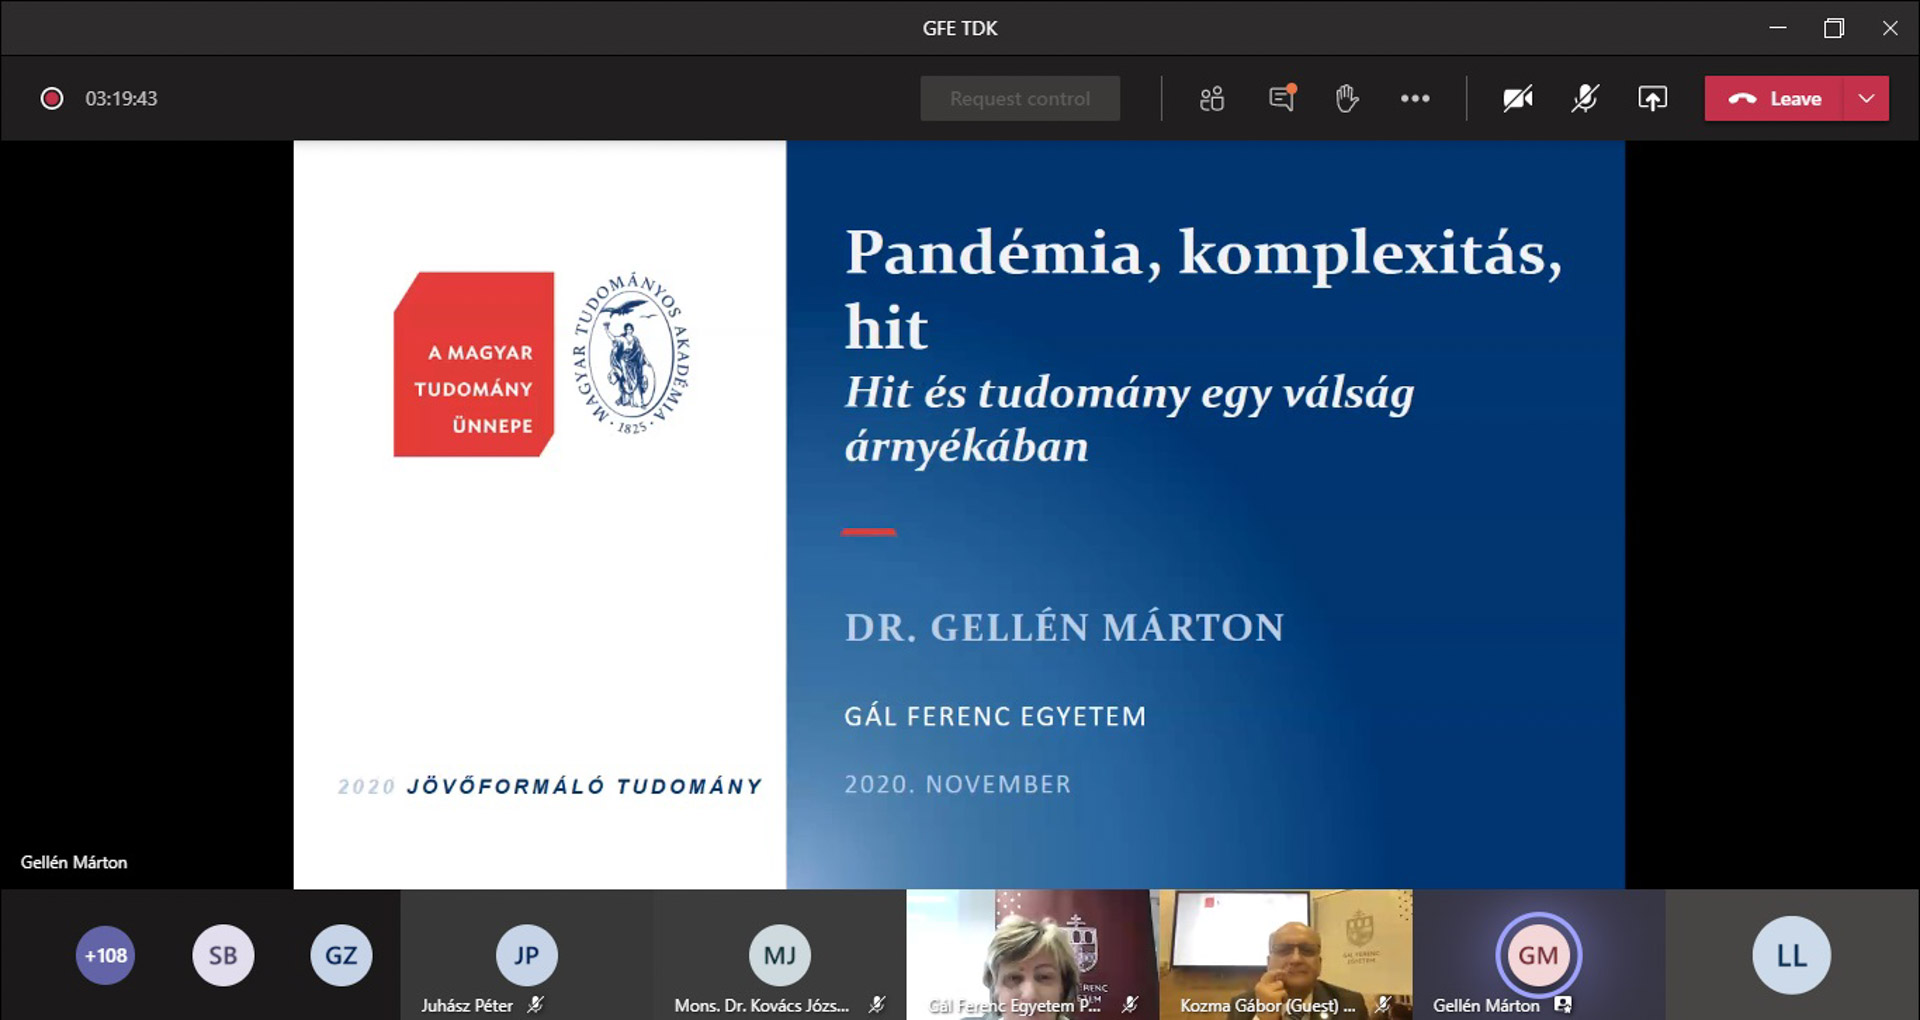1920x1020 pixels.
Task: Toggle the camera on
Action: point(1517,99)
